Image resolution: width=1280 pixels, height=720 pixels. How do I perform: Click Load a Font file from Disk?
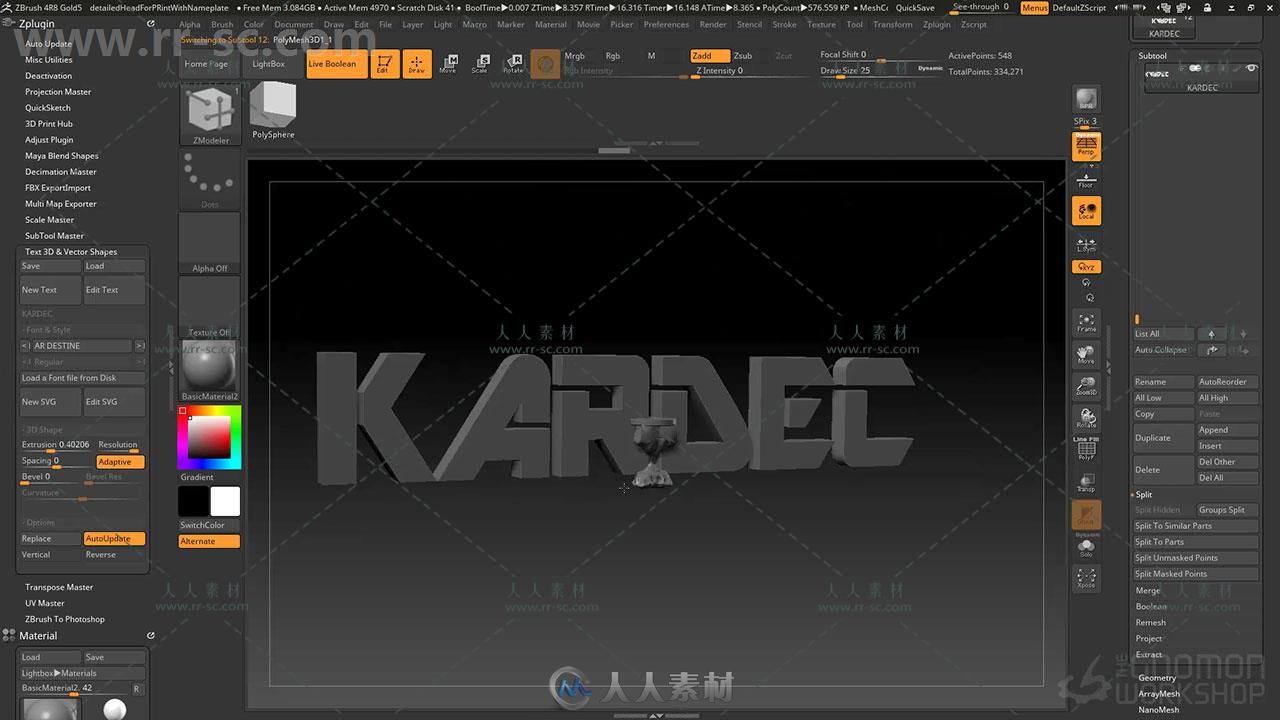[x=83, y=378]
